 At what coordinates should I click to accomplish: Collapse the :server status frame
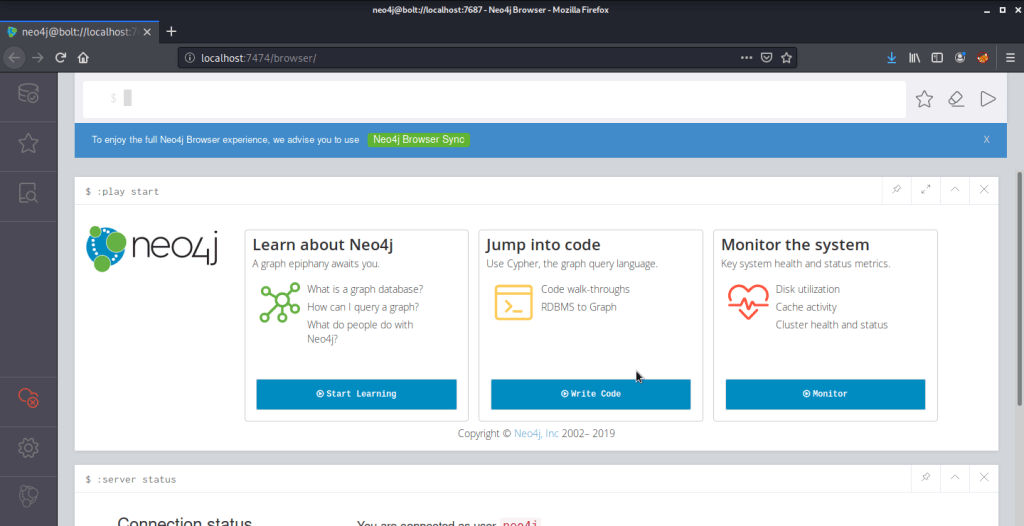(x=955, y=478)
